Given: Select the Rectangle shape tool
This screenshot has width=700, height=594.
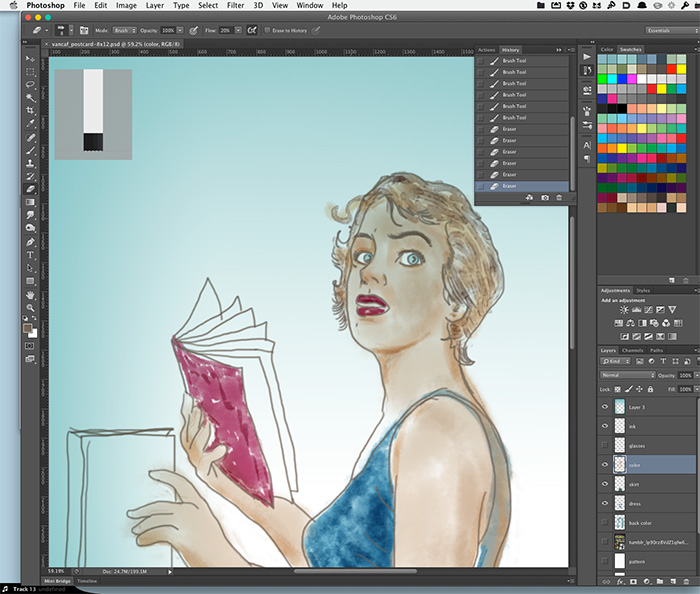Looking at the screenshot, I should 30,281.
